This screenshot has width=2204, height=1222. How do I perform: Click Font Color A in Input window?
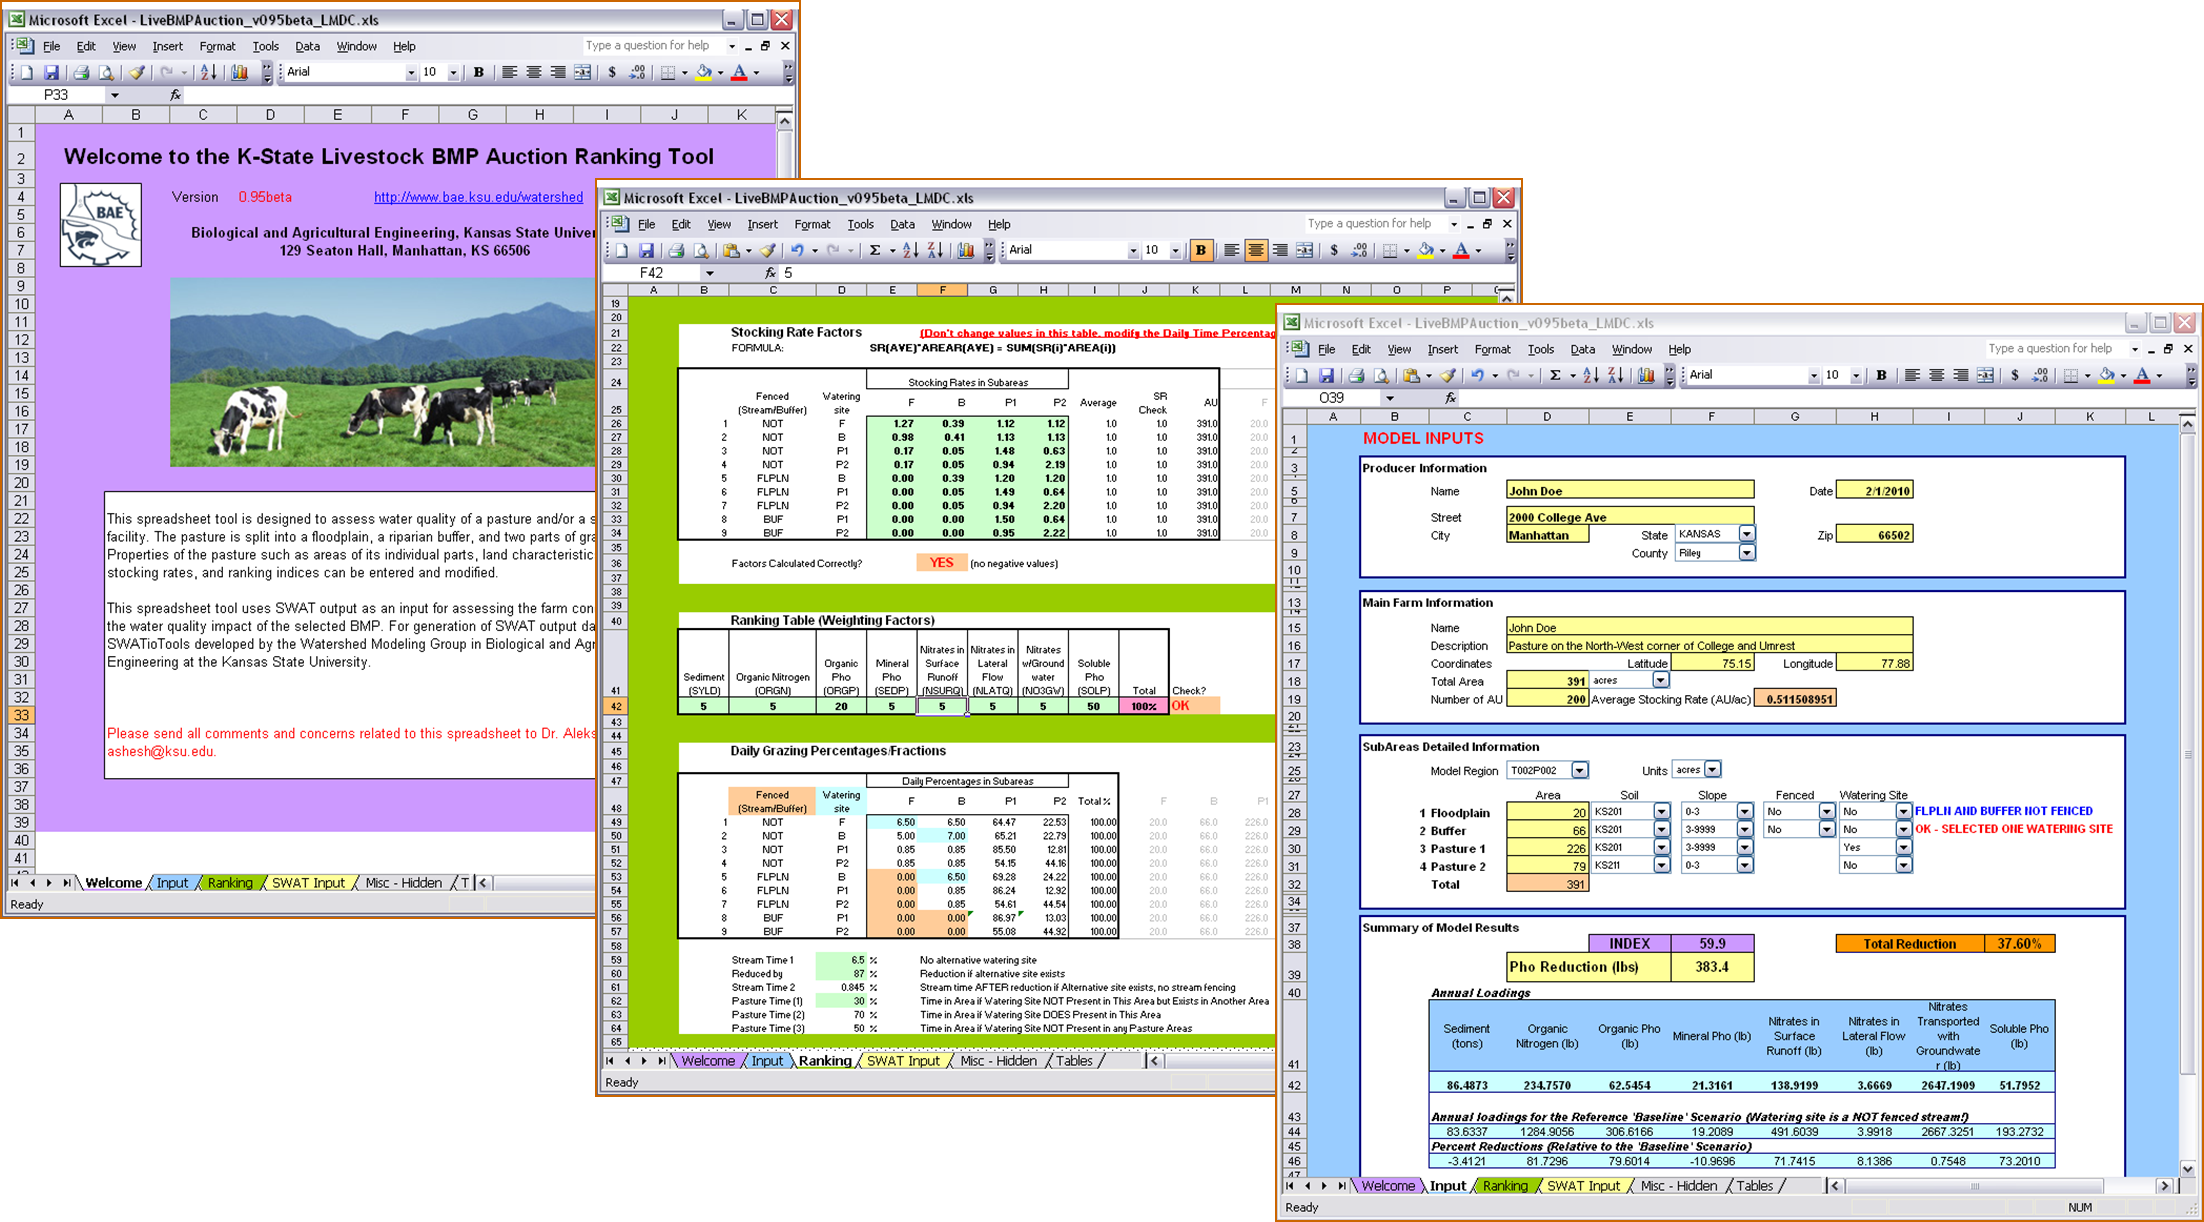pyautogui.click(x=2142, y=376)
